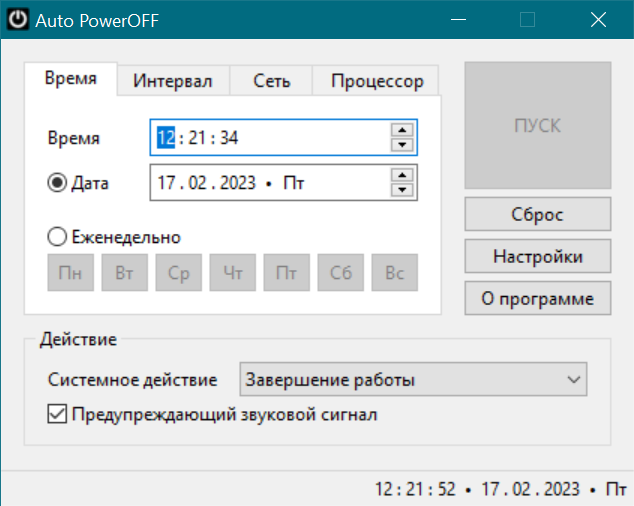This screenshot has width=634, height=506.
Task: Increase time with the up spinner arrow
Action: pyautogui.click(x=402, y=130)
